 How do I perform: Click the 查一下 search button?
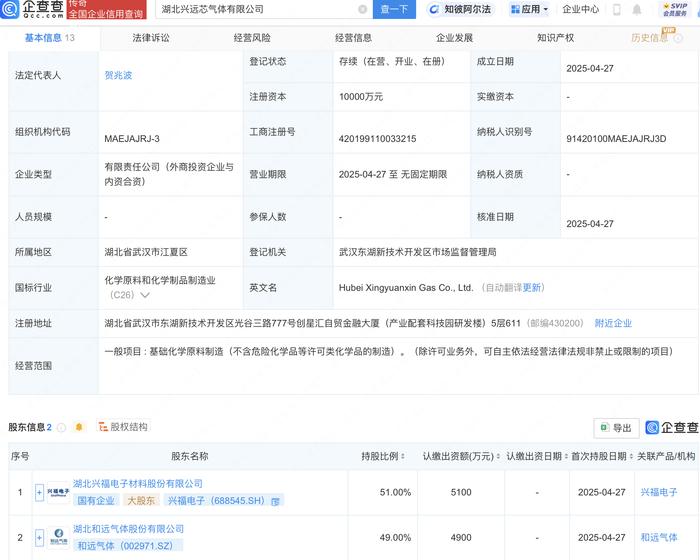tap(394, 9)
